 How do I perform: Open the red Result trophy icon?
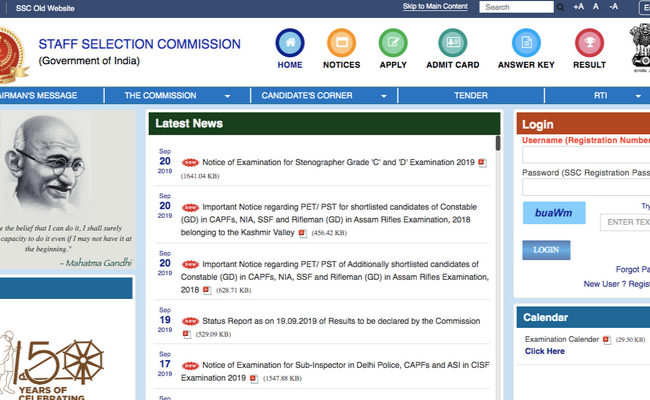tap(589, 44)
